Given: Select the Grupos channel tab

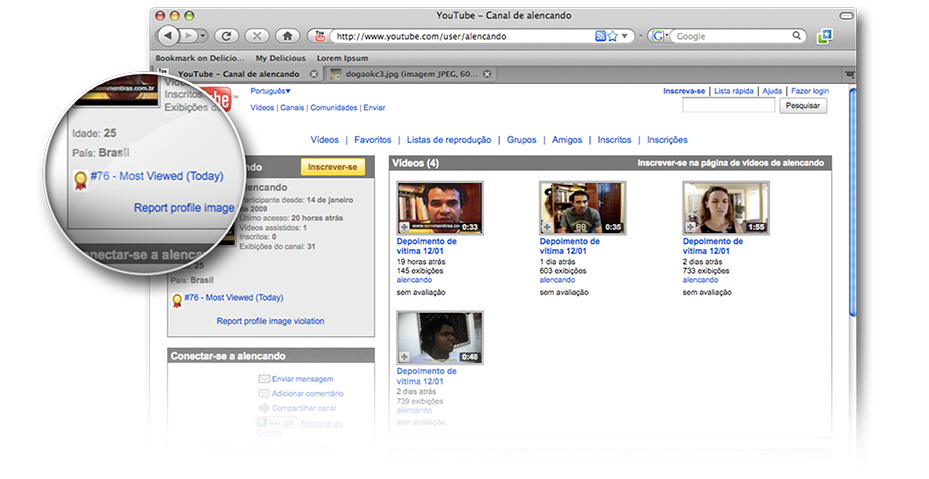Looking at the screenshot, I should coord(521,140).
